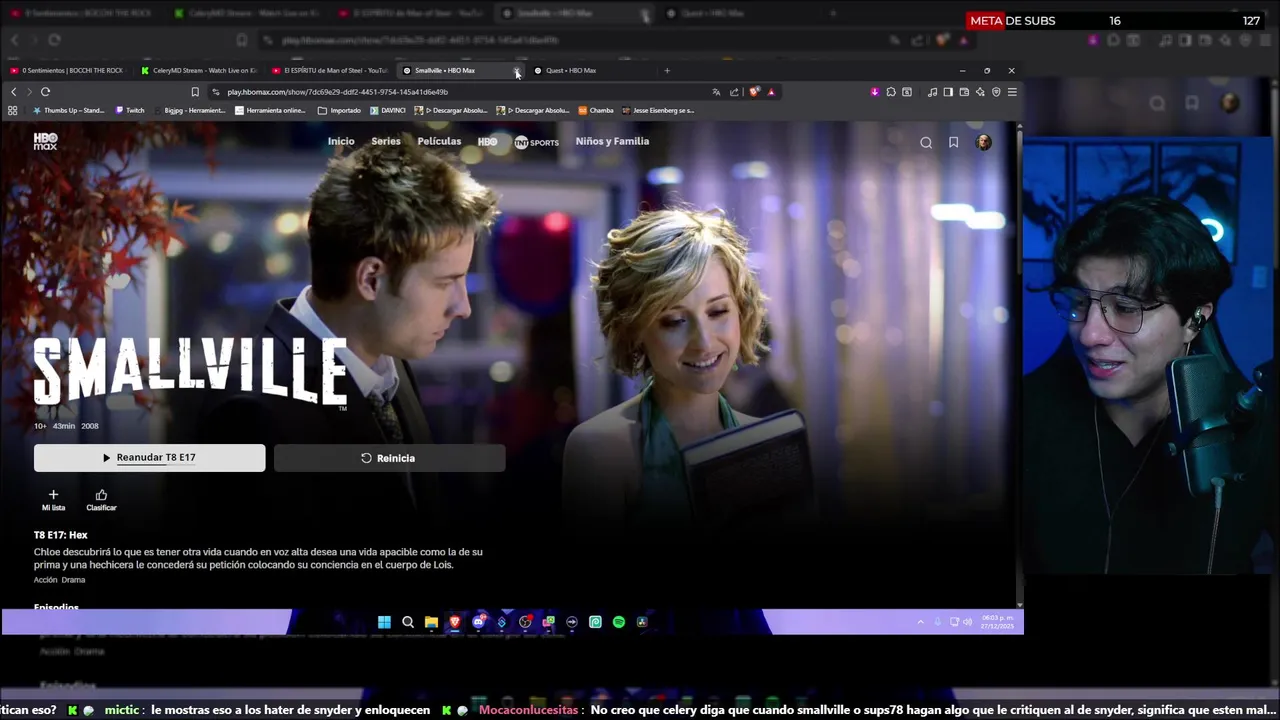The height and width of the screenshot is (720, 1280).
Task: Restart the episode with Reinicia button
Action: [x=389, y=458]
